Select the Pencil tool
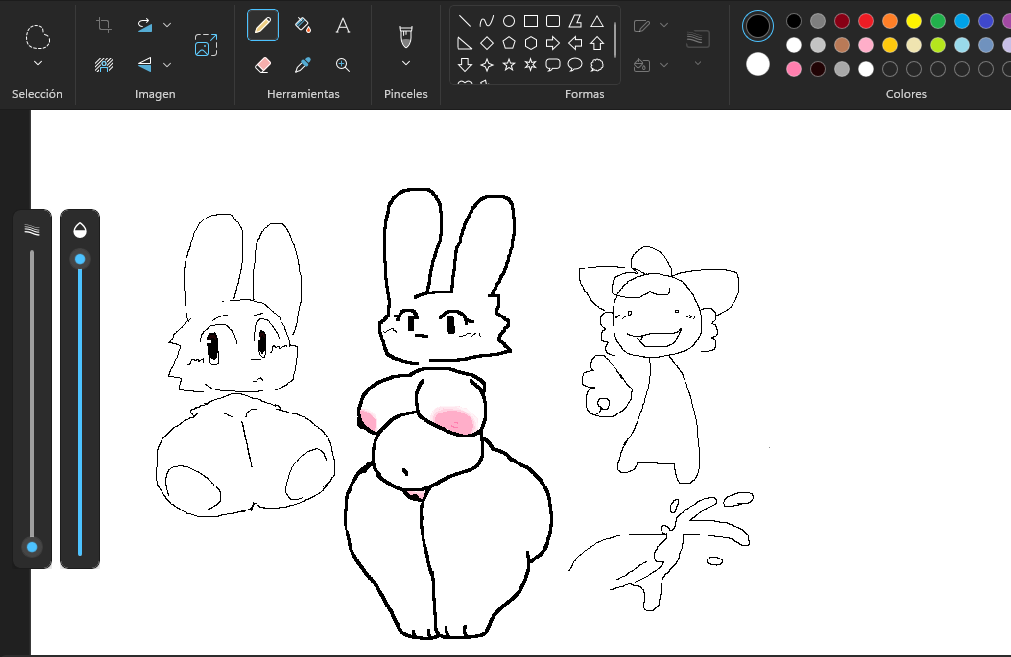The width and height of the screenshot is (1011, 657). pyautogui.click(x=263, y=25)
